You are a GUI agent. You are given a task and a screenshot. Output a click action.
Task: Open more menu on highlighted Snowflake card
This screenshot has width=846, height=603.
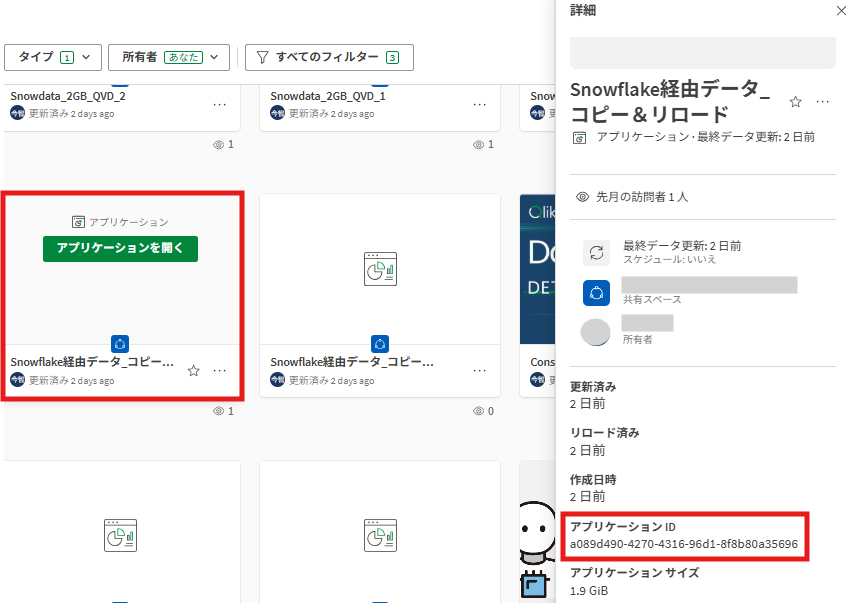coord(220,371)
